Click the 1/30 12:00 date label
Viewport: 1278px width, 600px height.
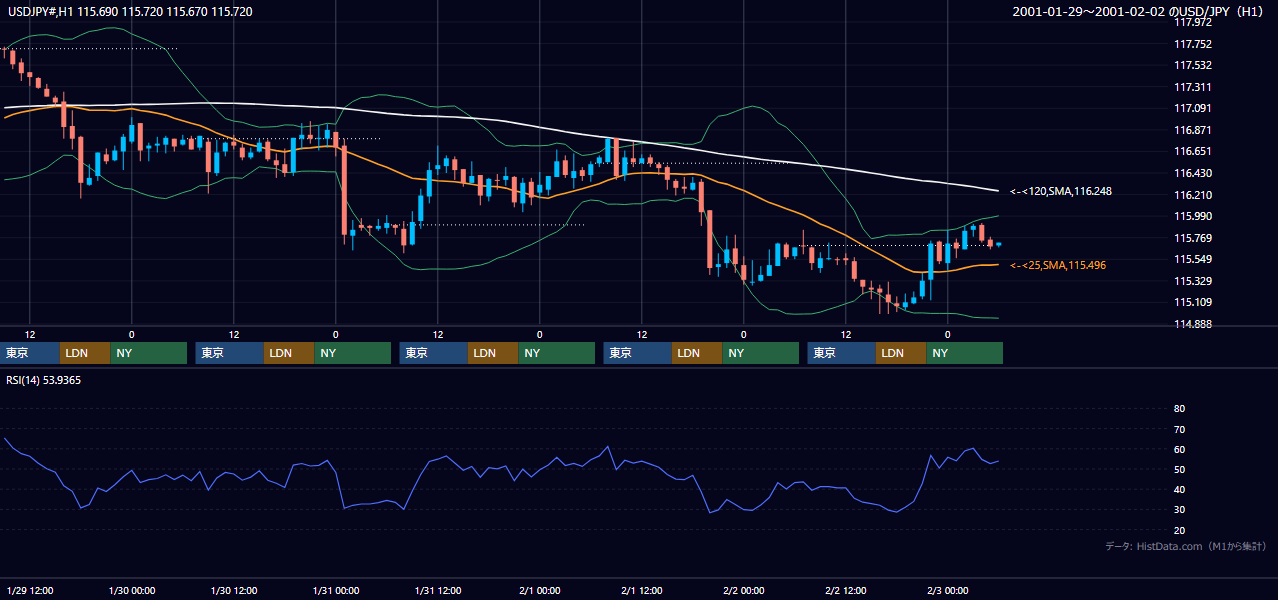[x=234, y=591]
